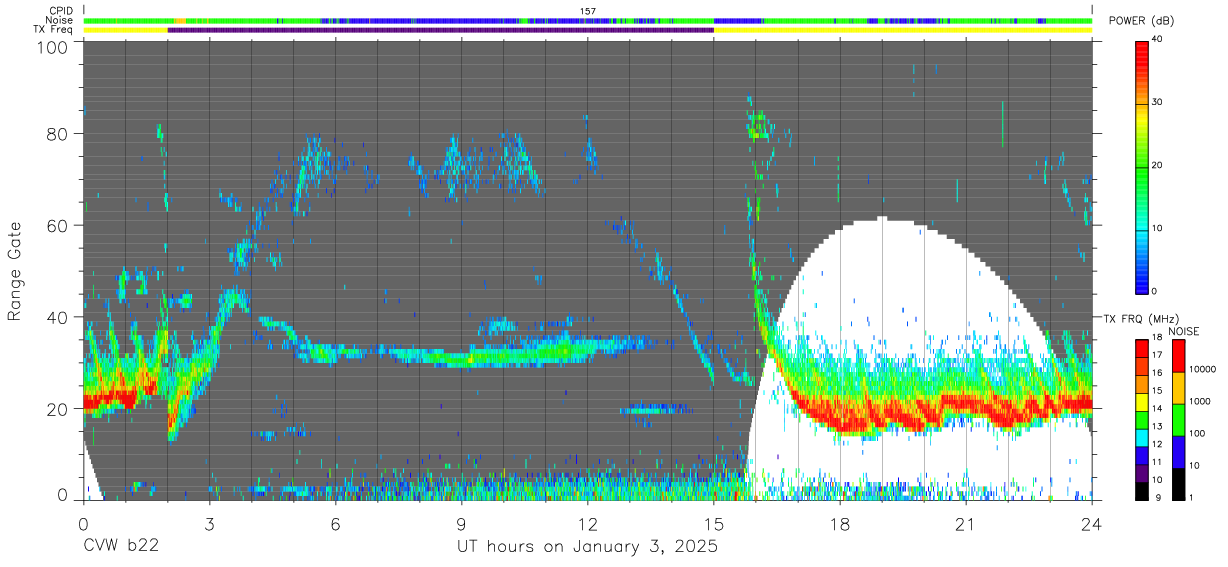Screen dimensions: 1228x567
Task: Click the black segment of NOISE color bar
Action: [1179, 484]
